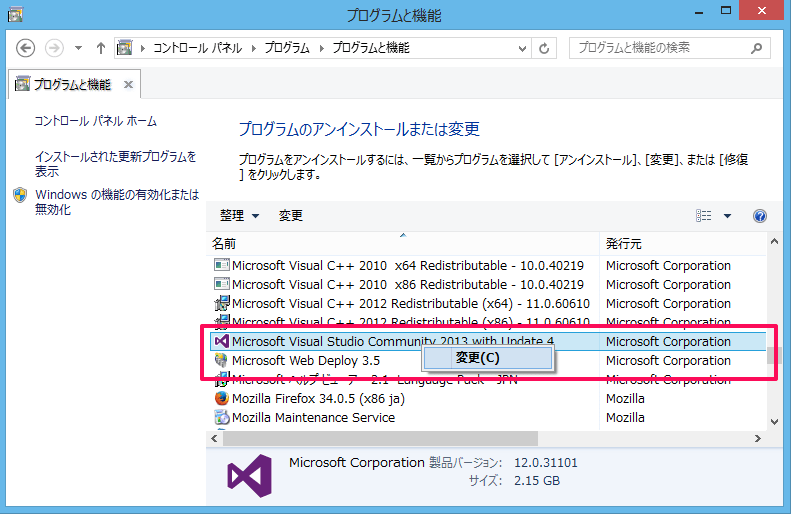791x514 pixels.
Task: Select Microsoft Visual Studio Community 2013 row
Action: coord(487,341)
